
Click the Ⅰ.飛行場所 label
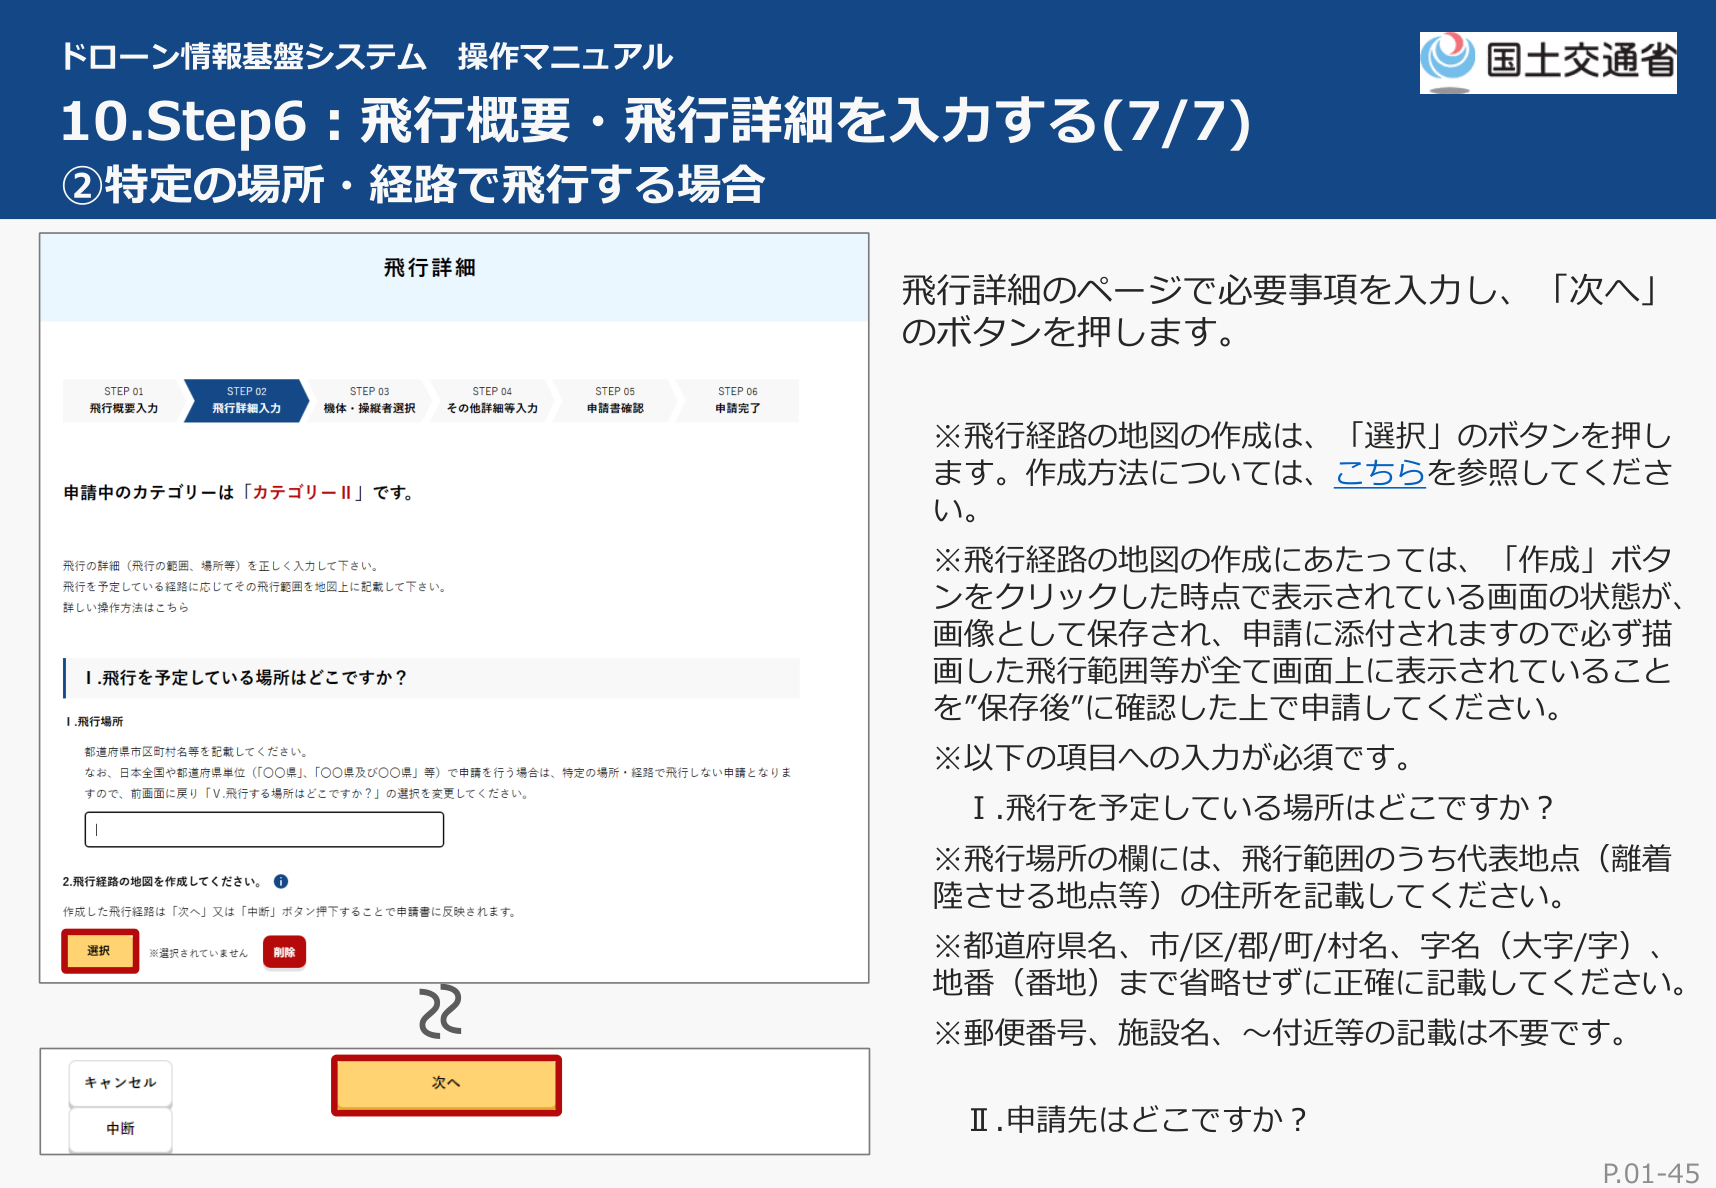click(x=95, y=722)
